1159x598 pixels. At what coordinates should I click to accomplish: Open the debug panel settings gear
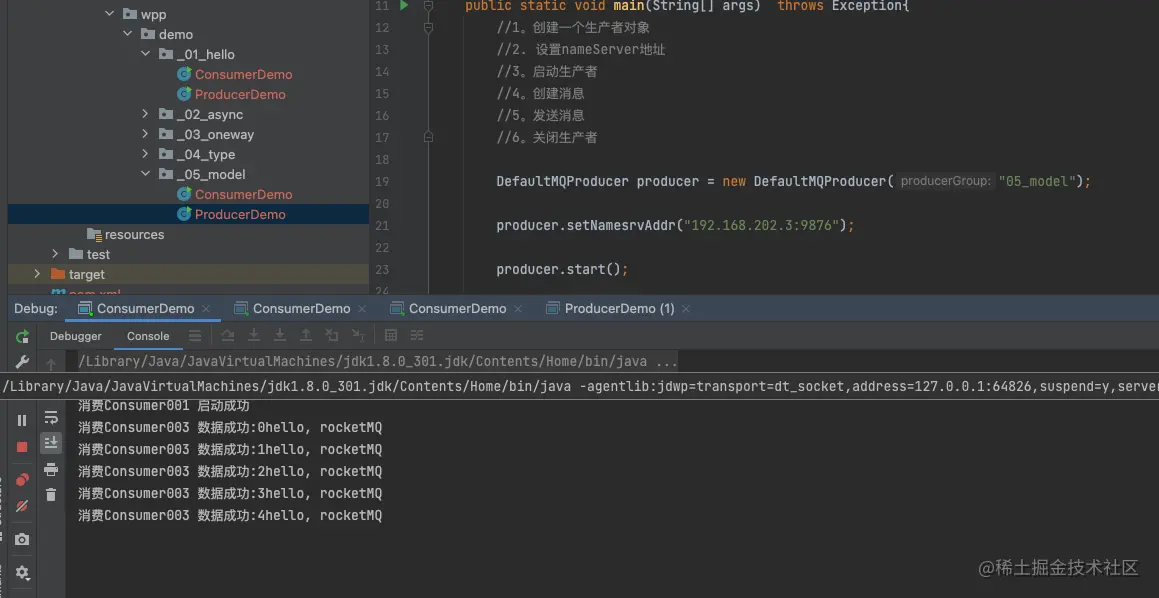(22, 572)
